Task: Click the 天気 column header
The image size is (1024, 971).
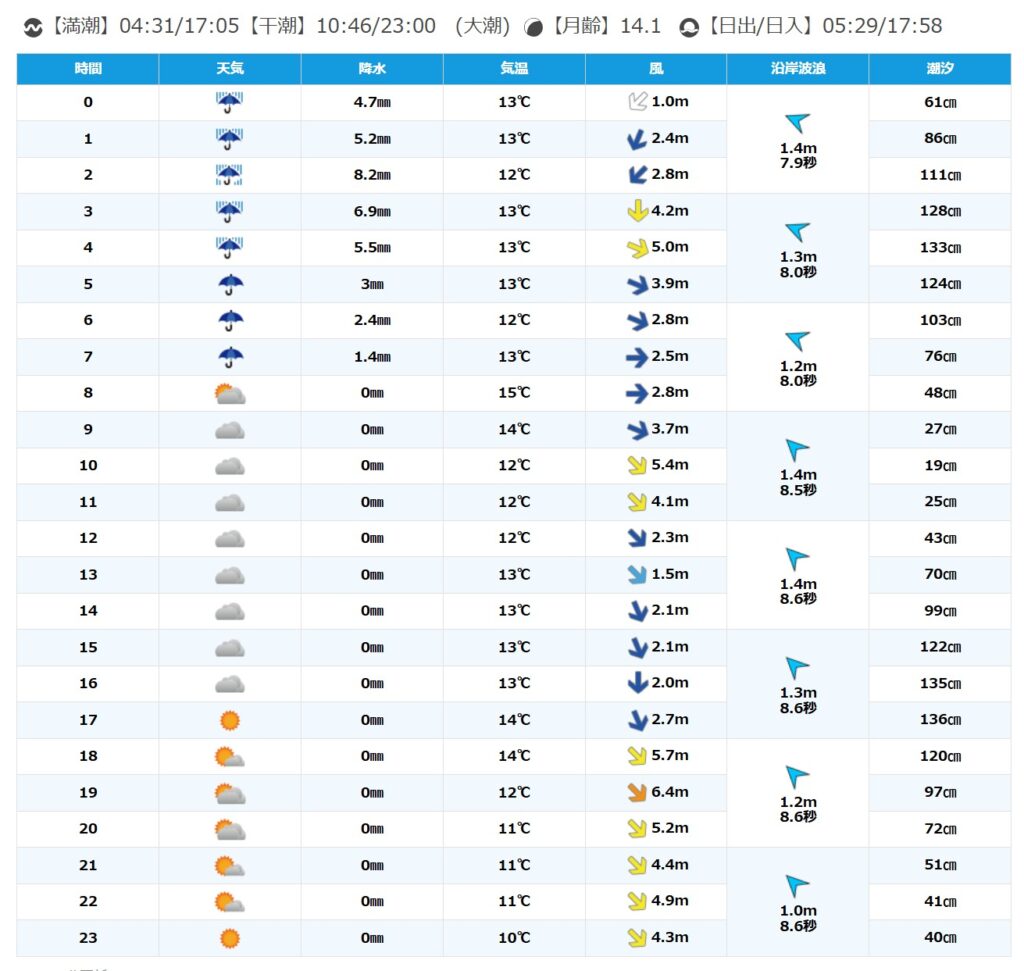Action: pos(229,69)
